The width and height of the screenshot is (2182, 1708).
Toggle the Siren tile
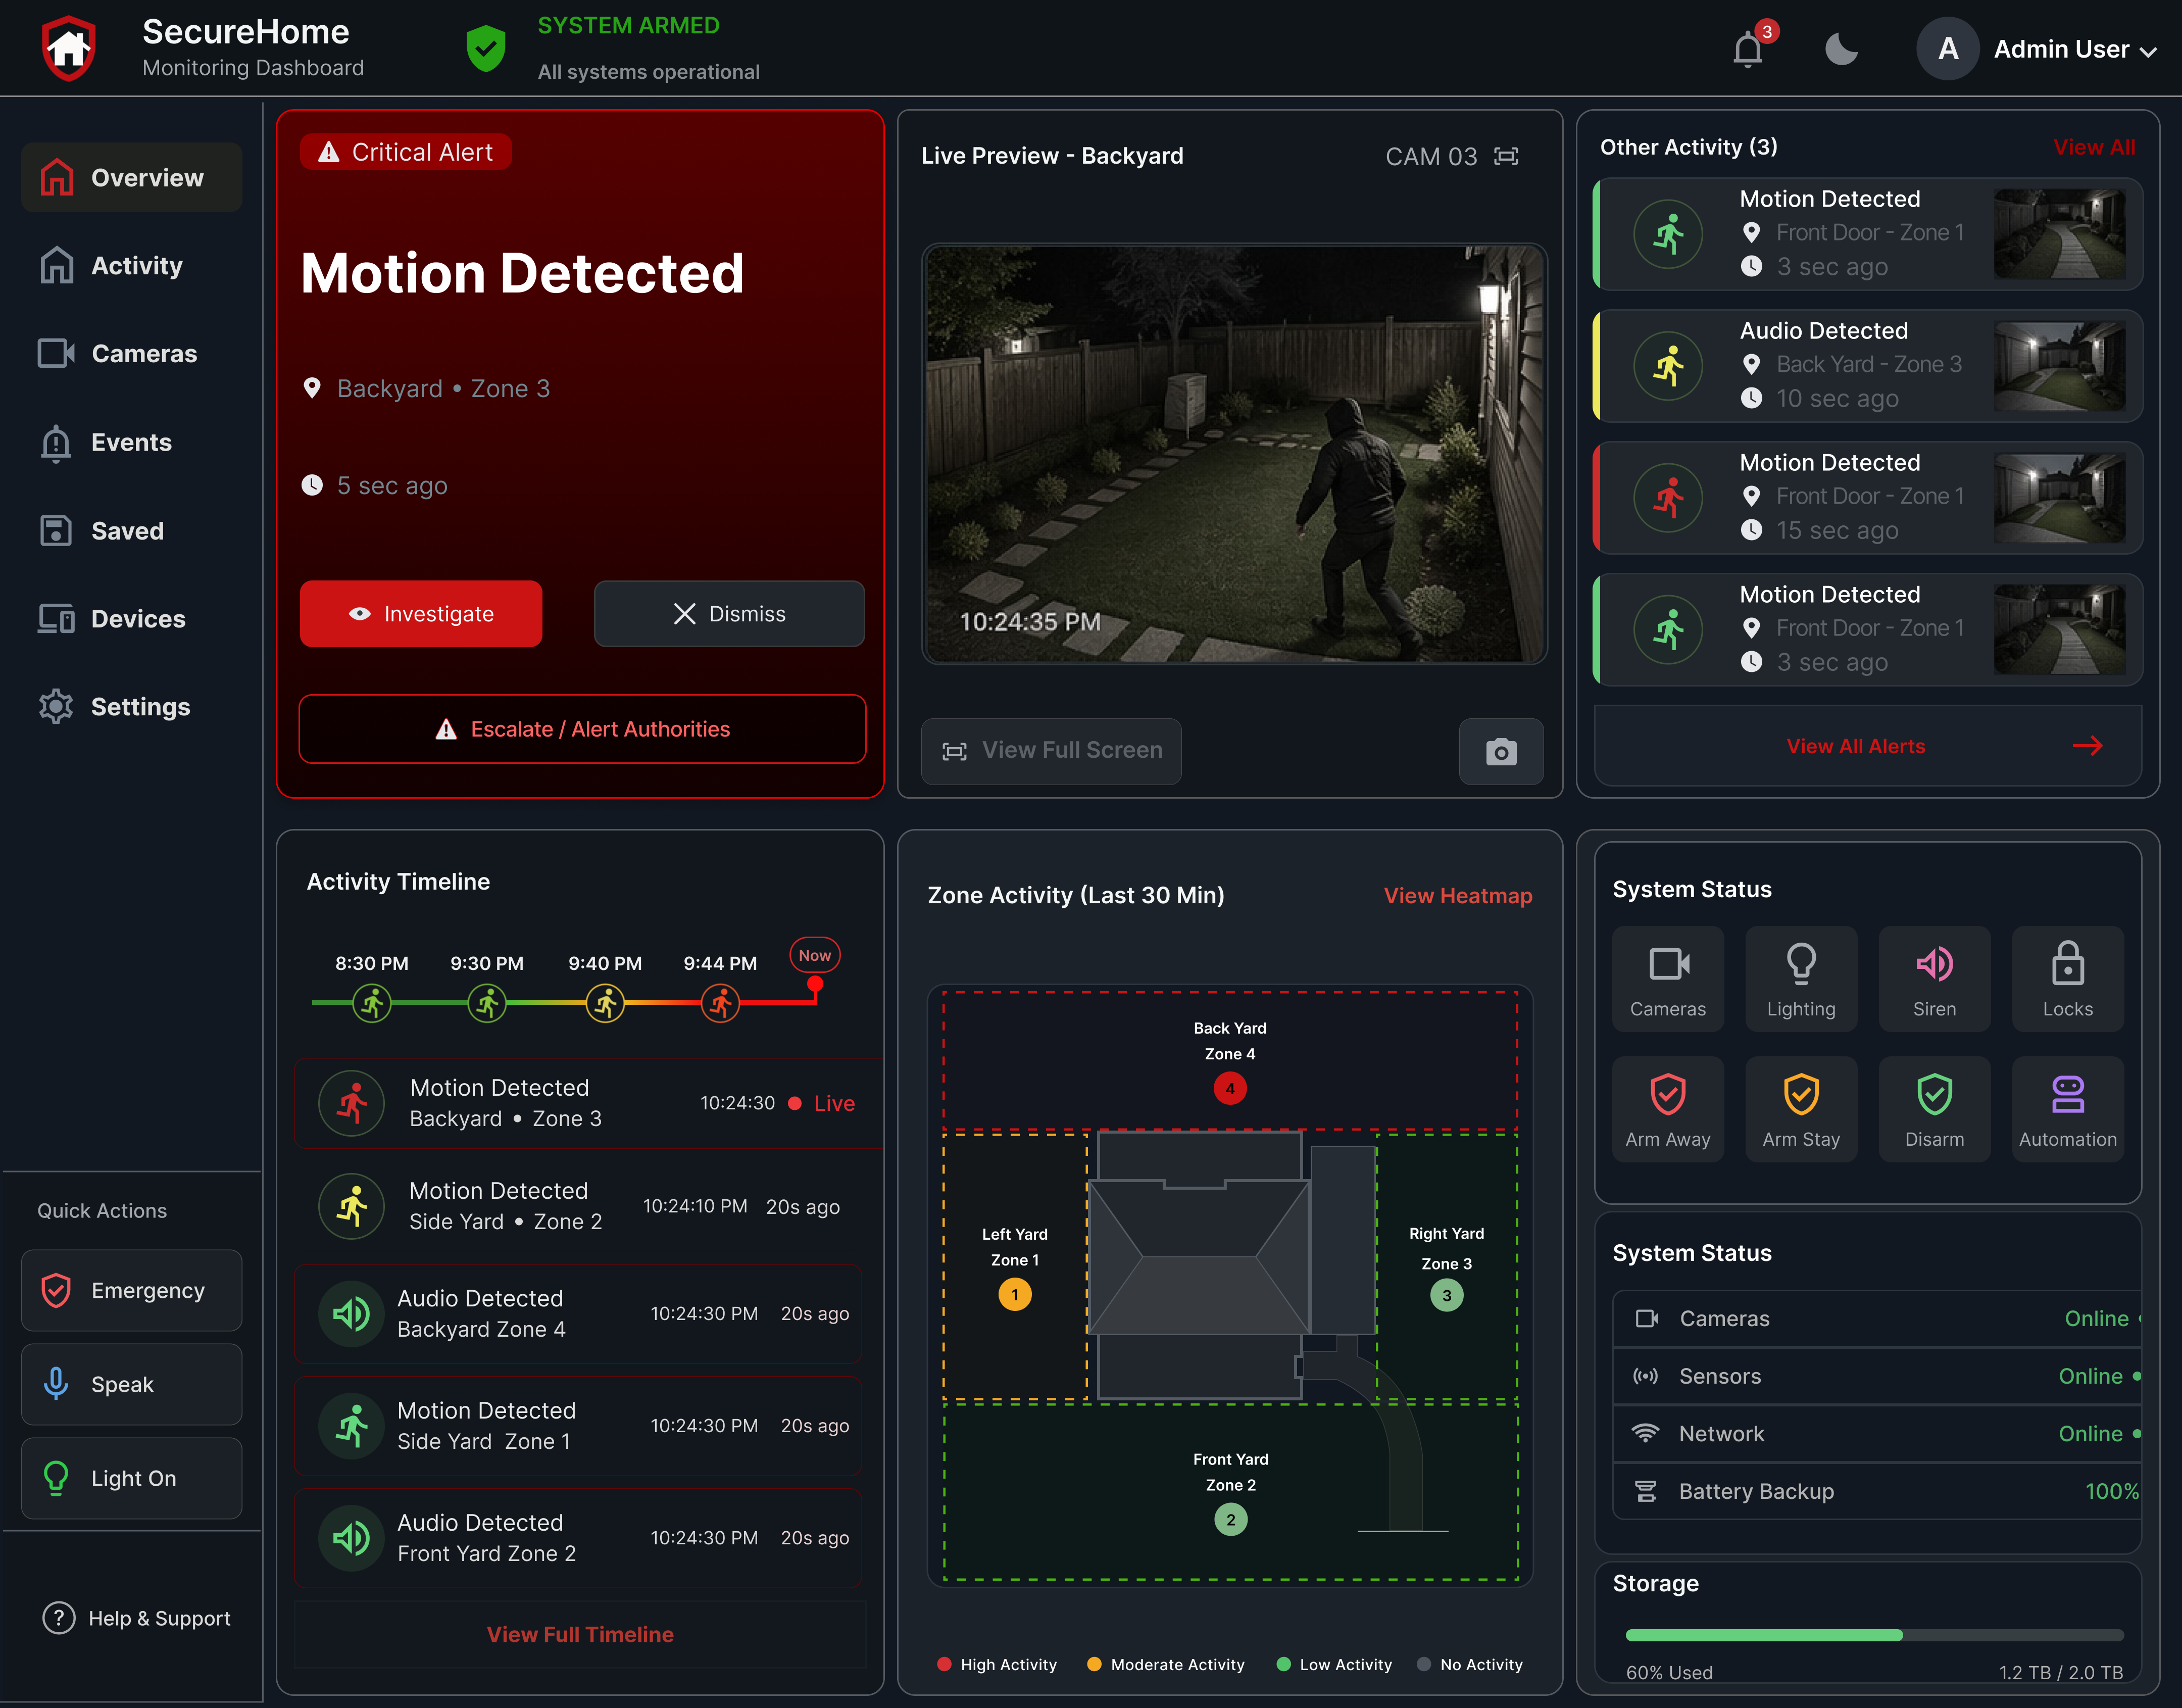point(1934,979)
